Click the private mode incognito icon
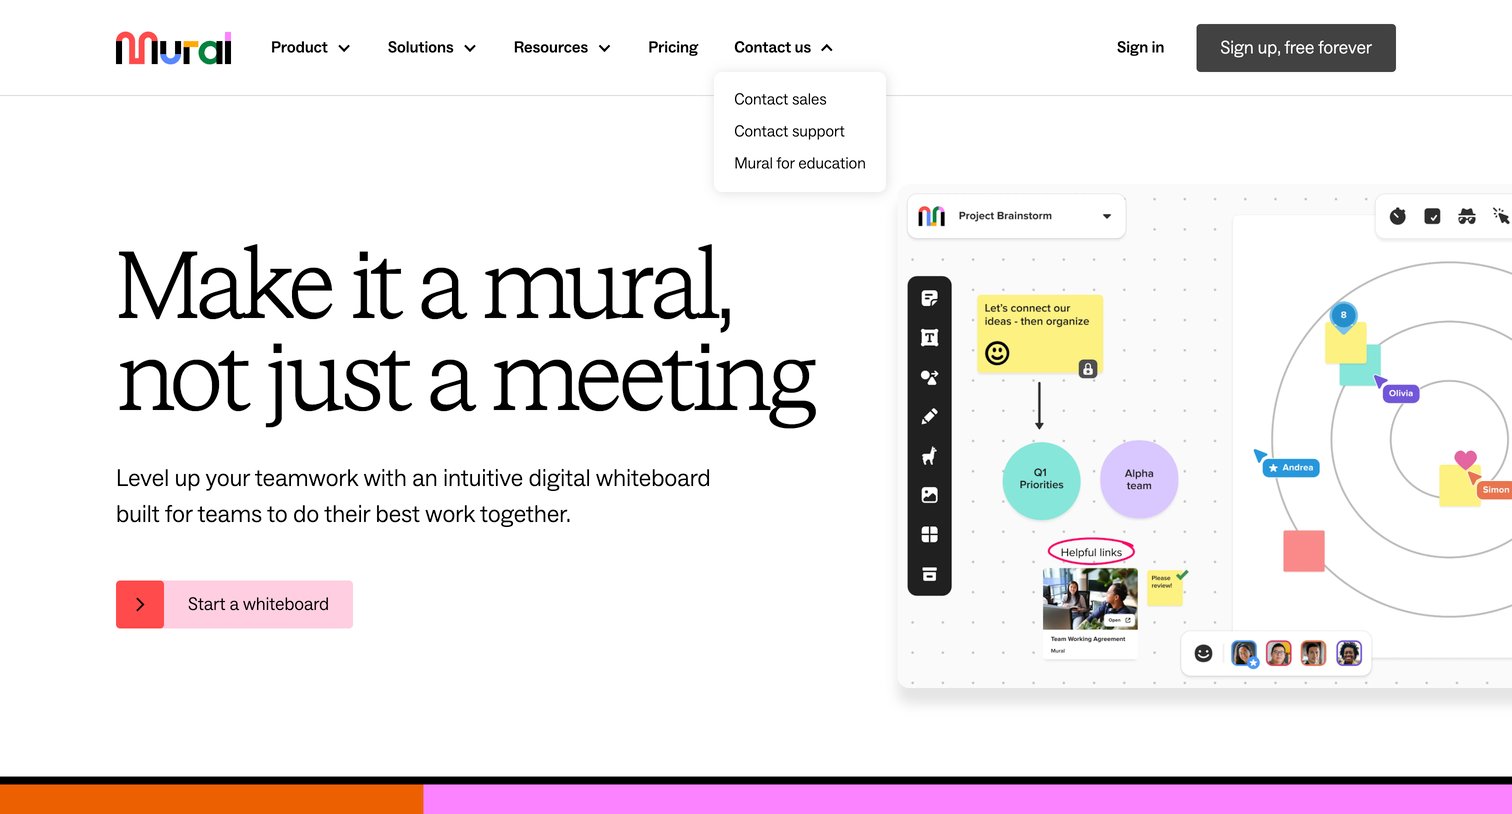Screen dimensions: 1512x814 click(x=1467, y=216)
